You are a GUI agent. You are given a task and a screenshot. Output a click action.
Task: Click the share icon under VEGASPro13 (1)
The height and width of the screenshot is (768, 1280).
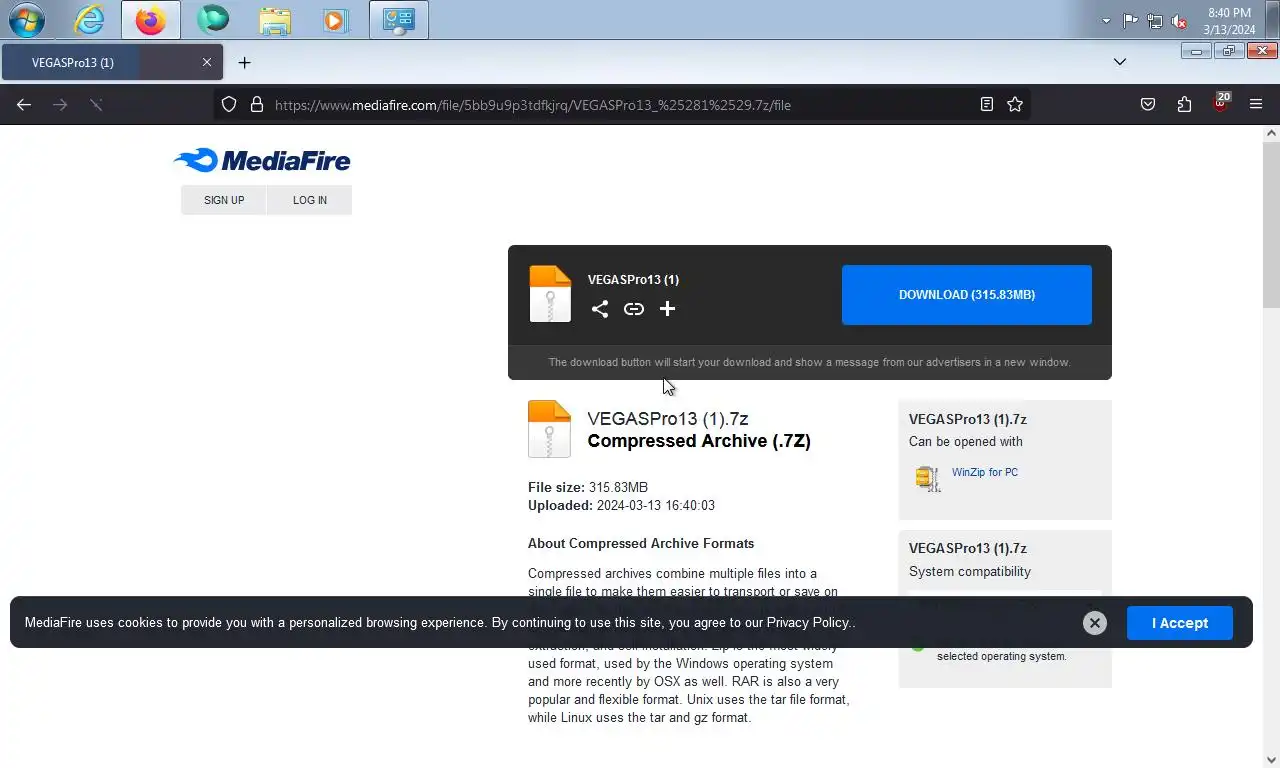[599, 309]
